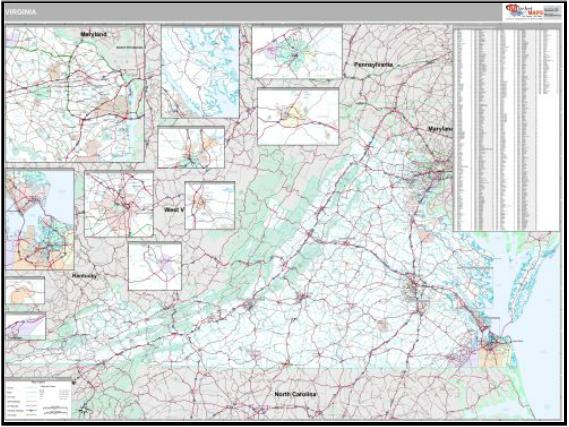Click the MarketMaps logo in header
The height and width of the screenshot is (427, 569).
click(x=532, y=12)
